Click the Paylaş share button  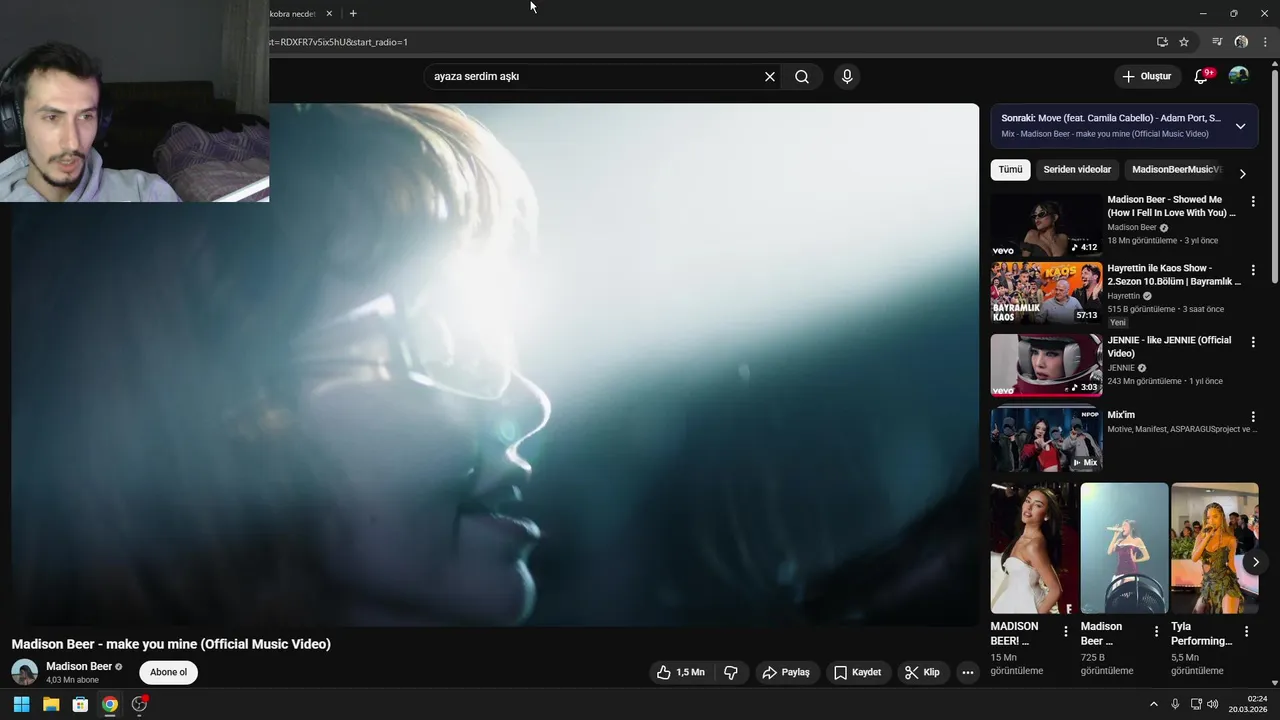(786, 673)
